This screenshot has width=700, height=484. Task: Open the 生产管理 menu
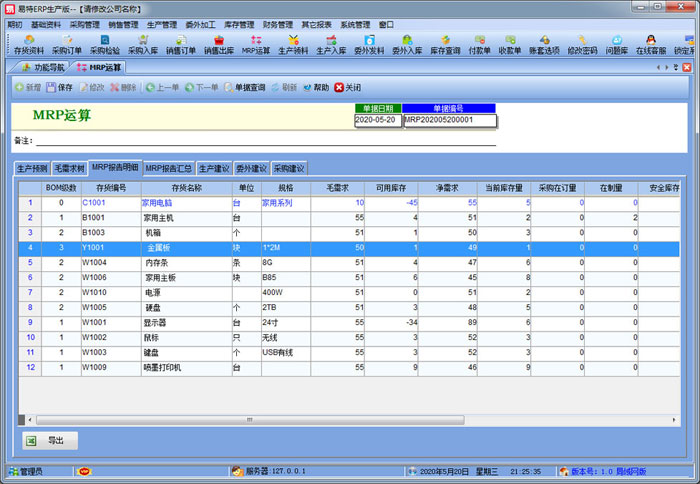(x=162, y=24)
